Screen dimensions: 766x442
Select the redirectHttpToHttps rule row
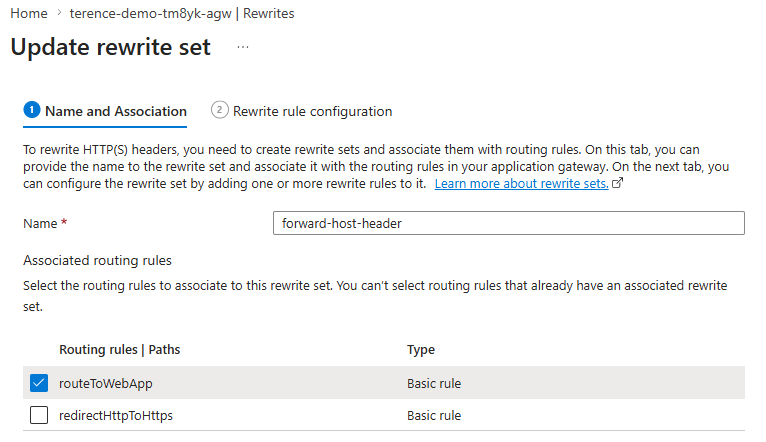(x=383, y=415)
